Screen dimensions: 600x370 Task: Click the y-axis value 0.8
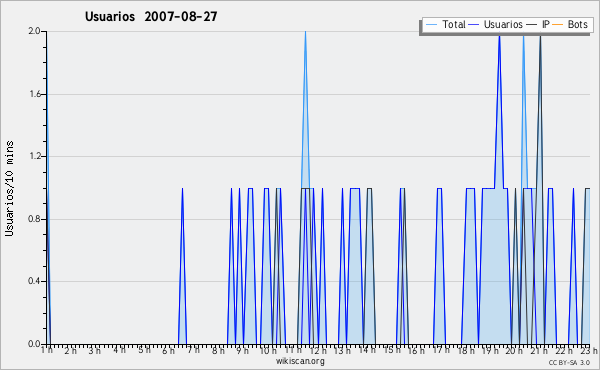34,219
